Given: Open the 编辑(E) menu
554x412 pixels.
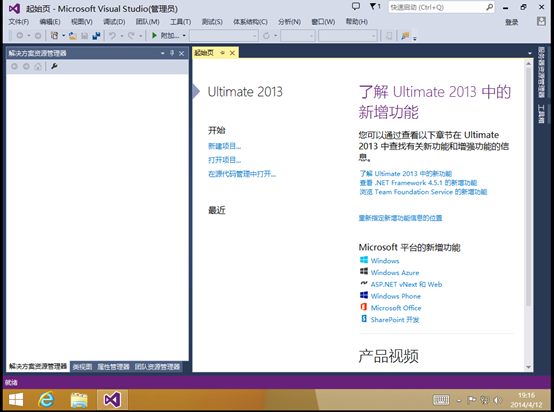Looking at the screenshot, I should pos(50,22).
